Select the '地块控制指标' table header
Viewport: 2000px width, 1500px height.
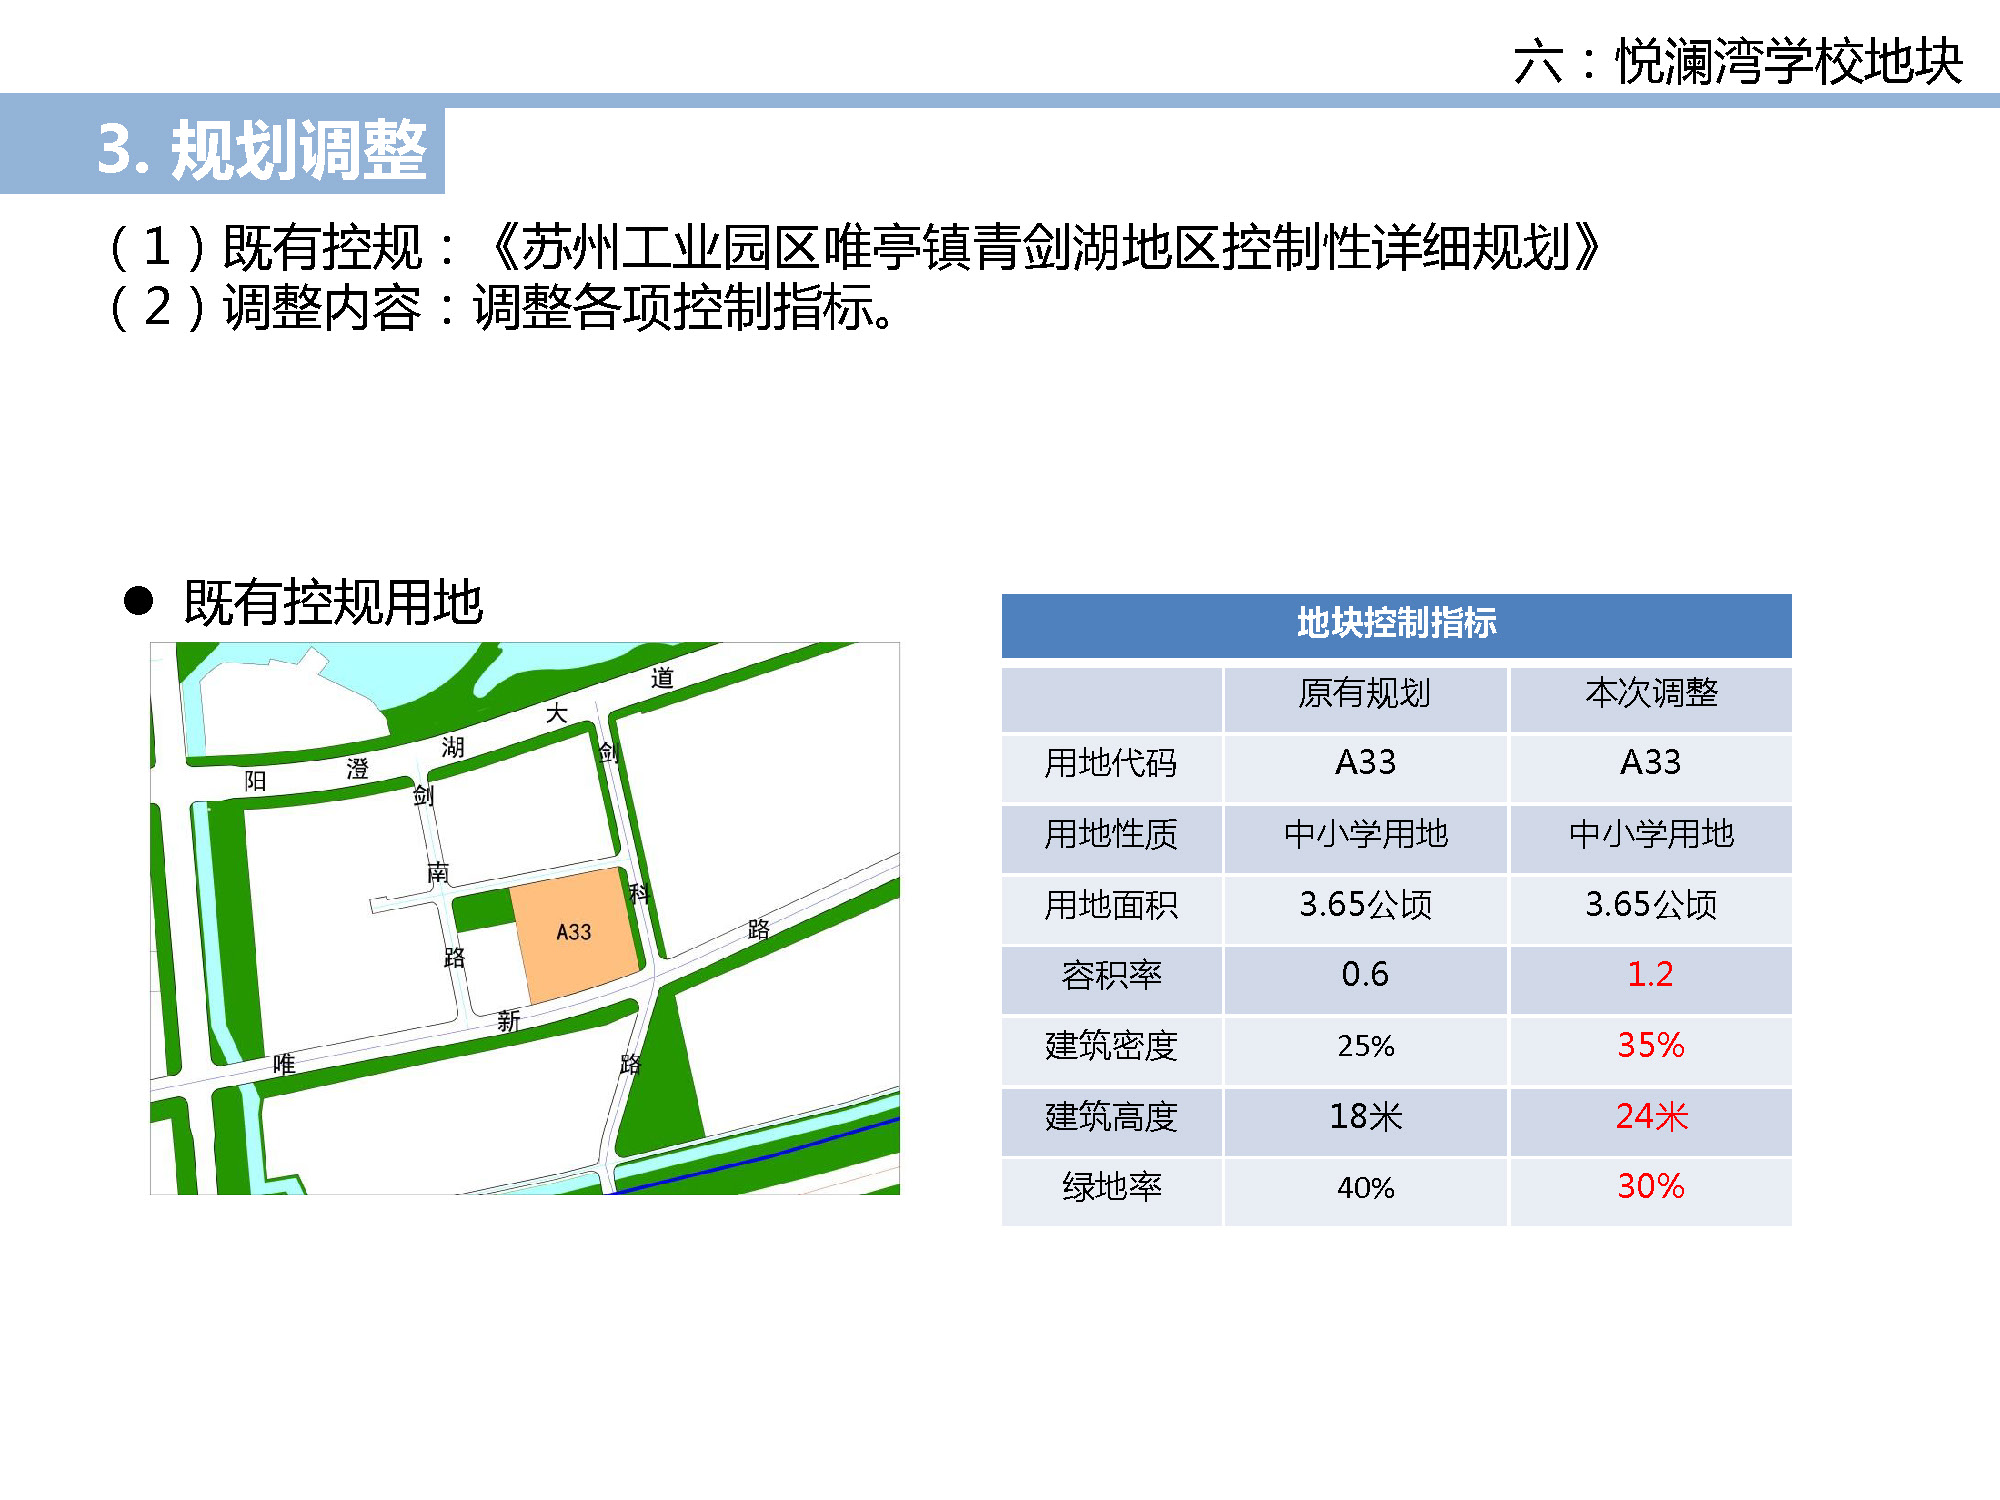(1396, 624)
